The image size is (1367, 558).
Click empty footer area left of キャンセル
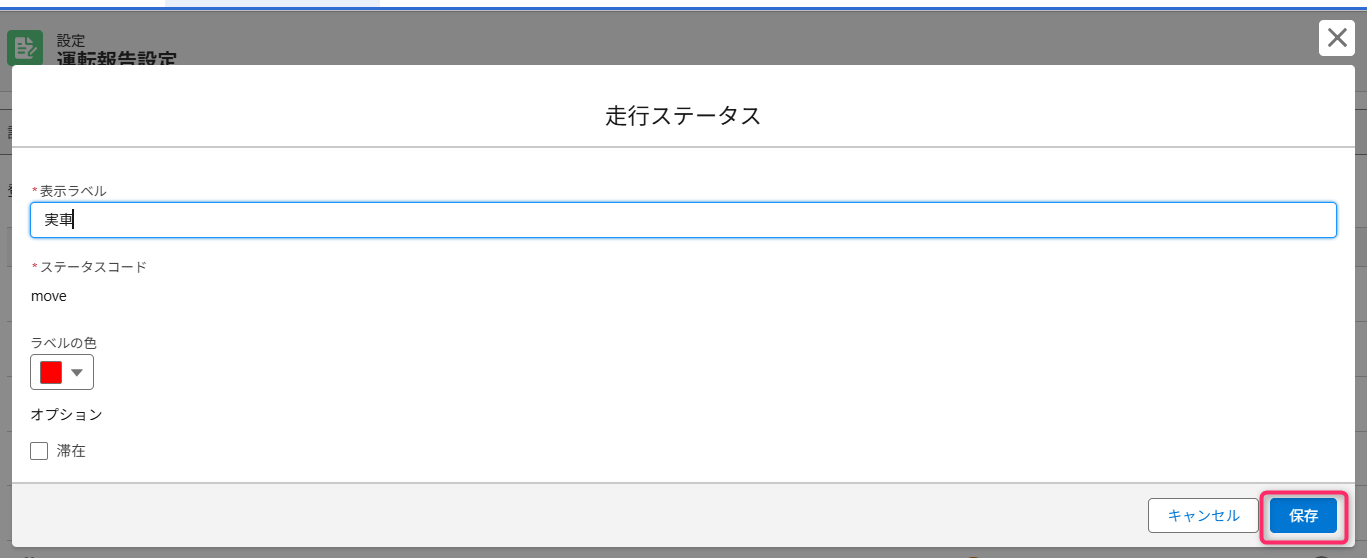pyautogui.click(x=580, y=516)
